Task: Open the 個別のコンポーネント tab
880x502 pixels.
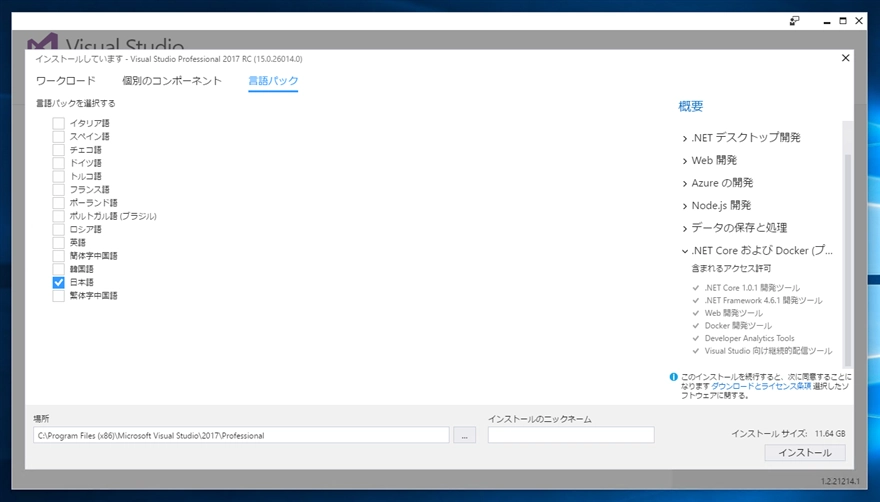Action: click(x=172, y=81)
